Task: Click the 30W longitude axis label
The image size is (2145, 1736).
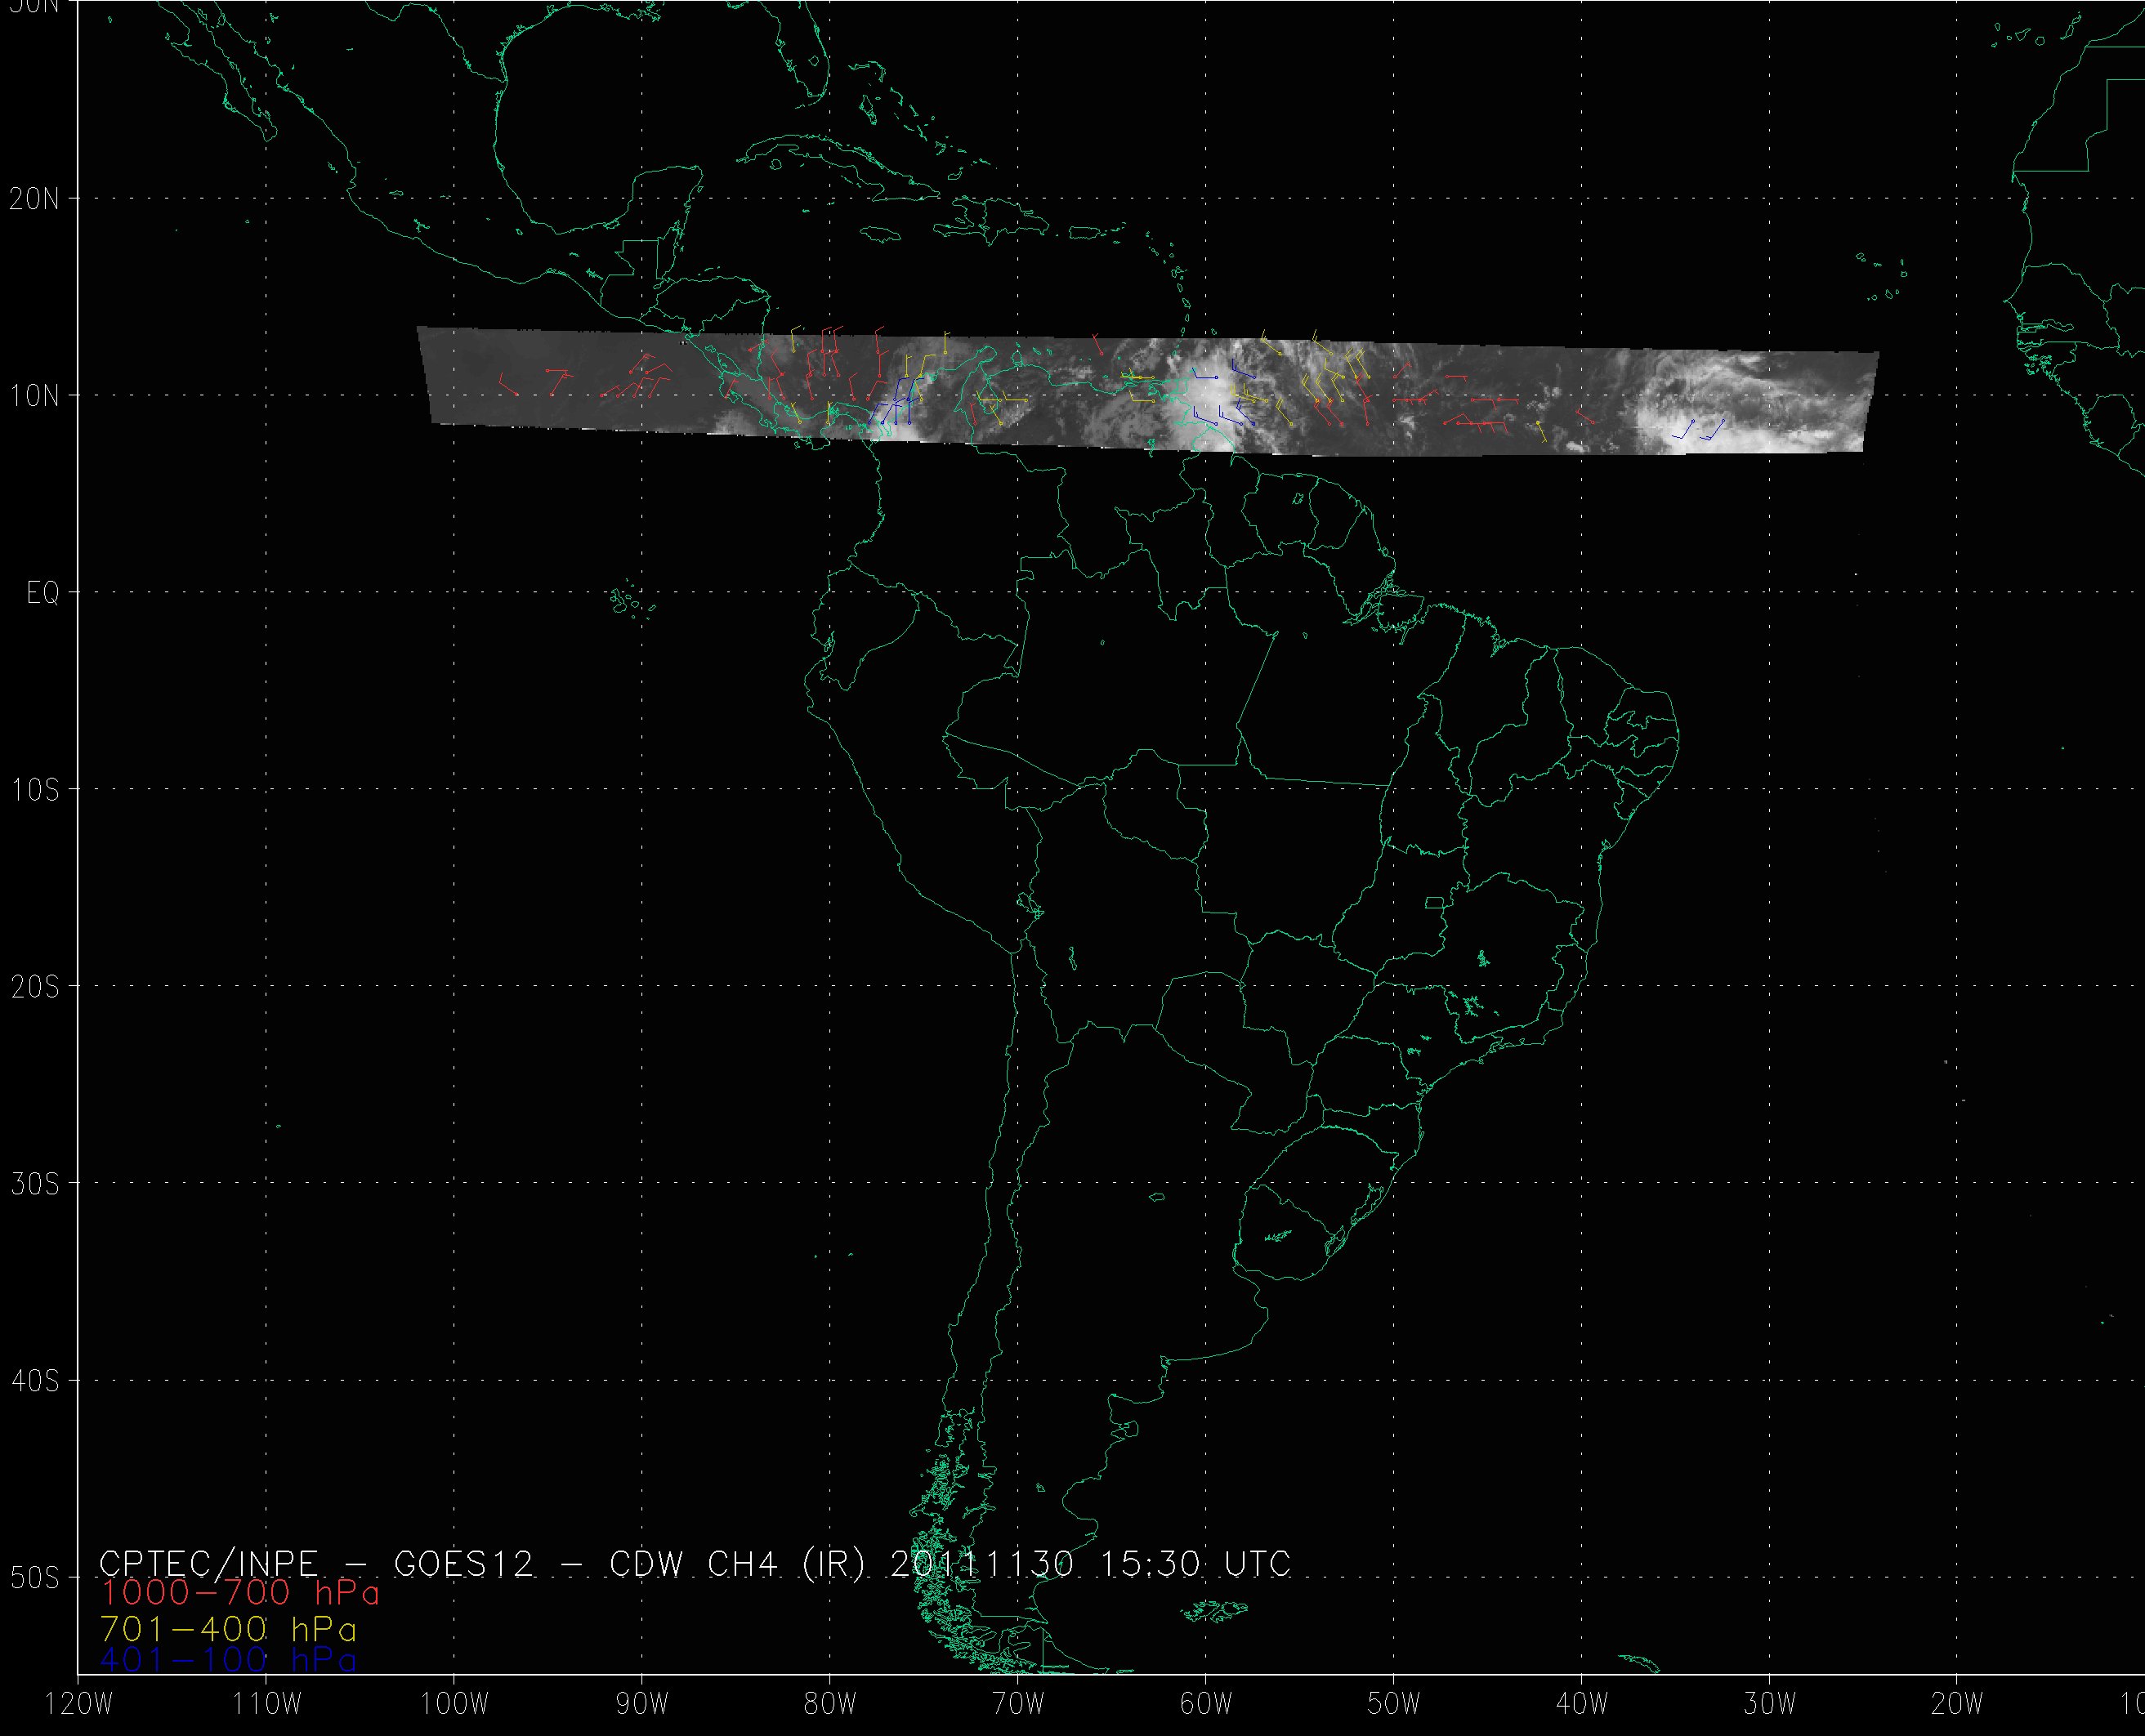Action: pyautogui.click(x=1770, y=1704)
